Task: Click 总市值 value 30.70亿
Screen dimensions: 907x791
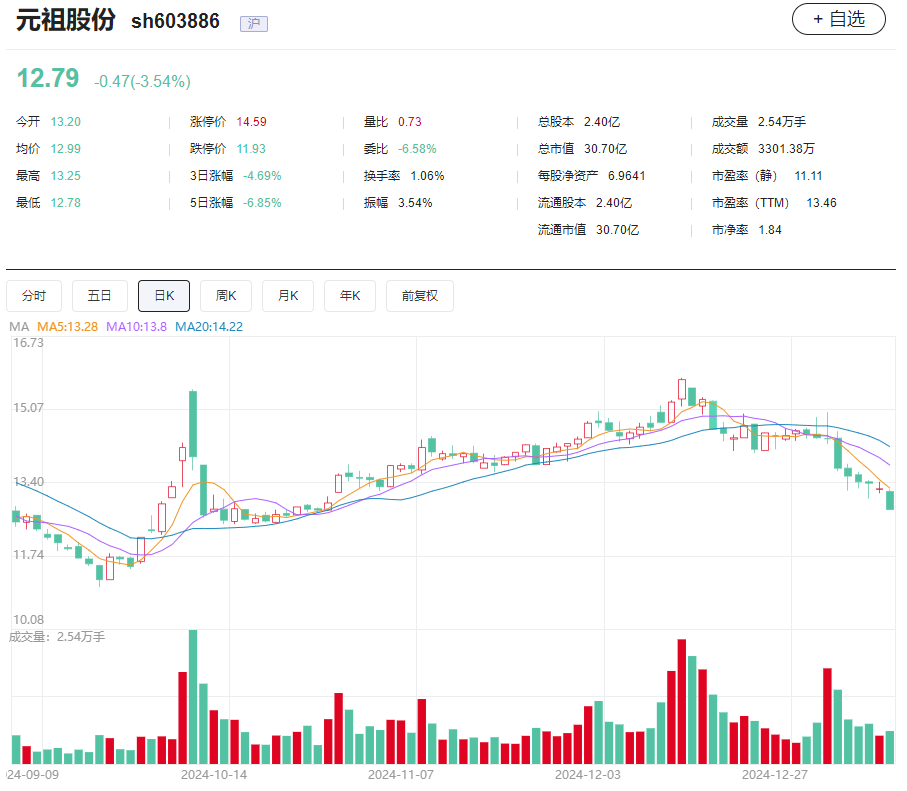Action: coord(605,149)
